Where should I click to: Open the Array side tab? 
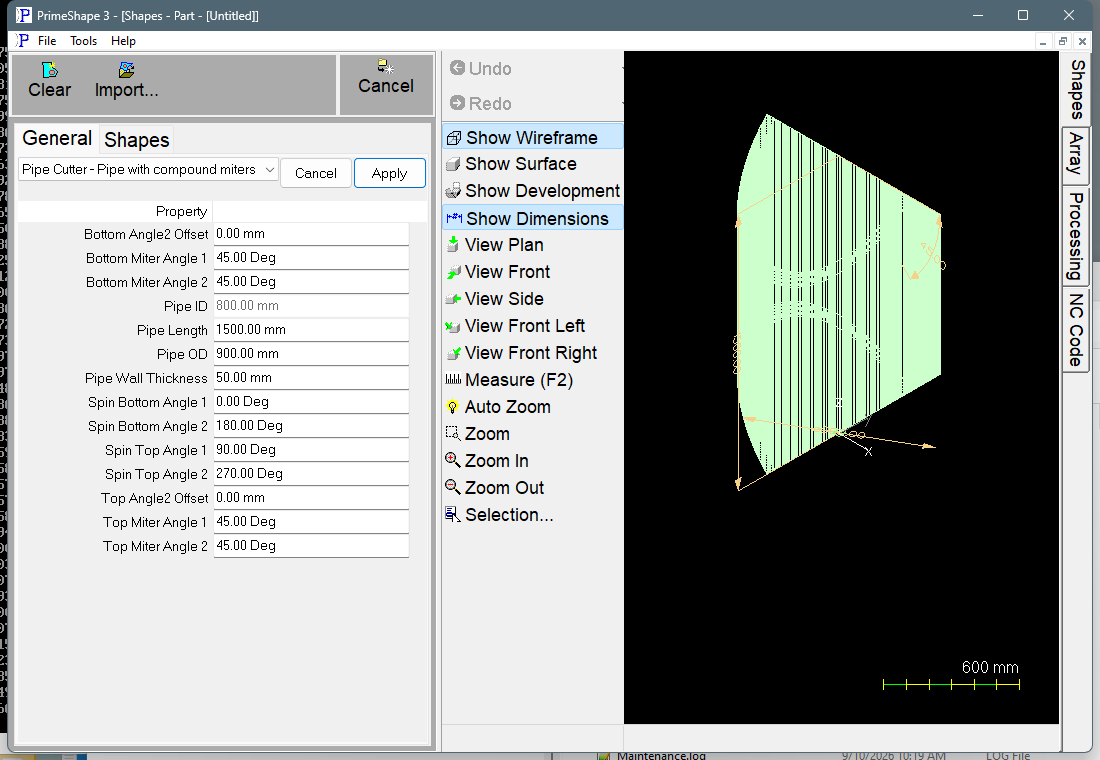click(1076, 155)
